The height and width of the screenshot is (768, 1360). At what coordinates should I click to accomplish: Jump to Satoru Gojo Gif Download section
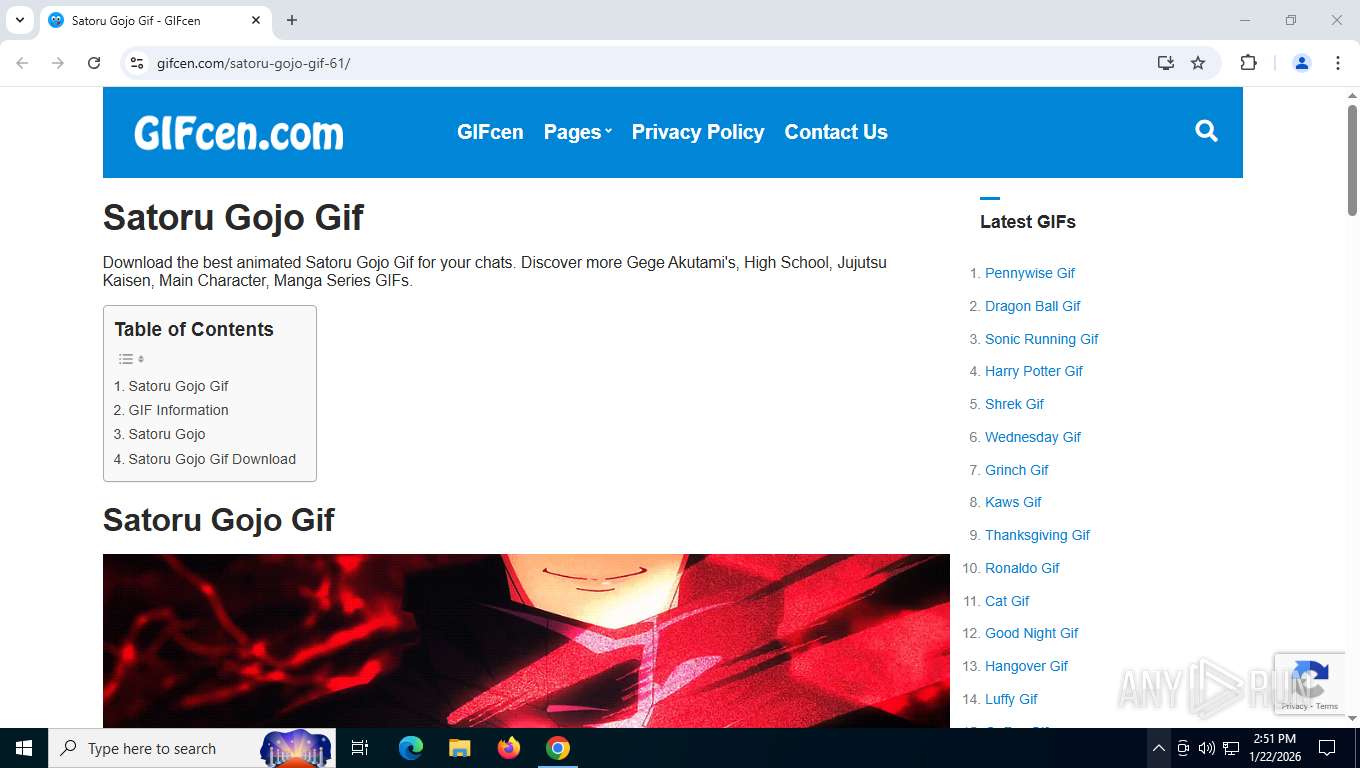tap(205, 459)
